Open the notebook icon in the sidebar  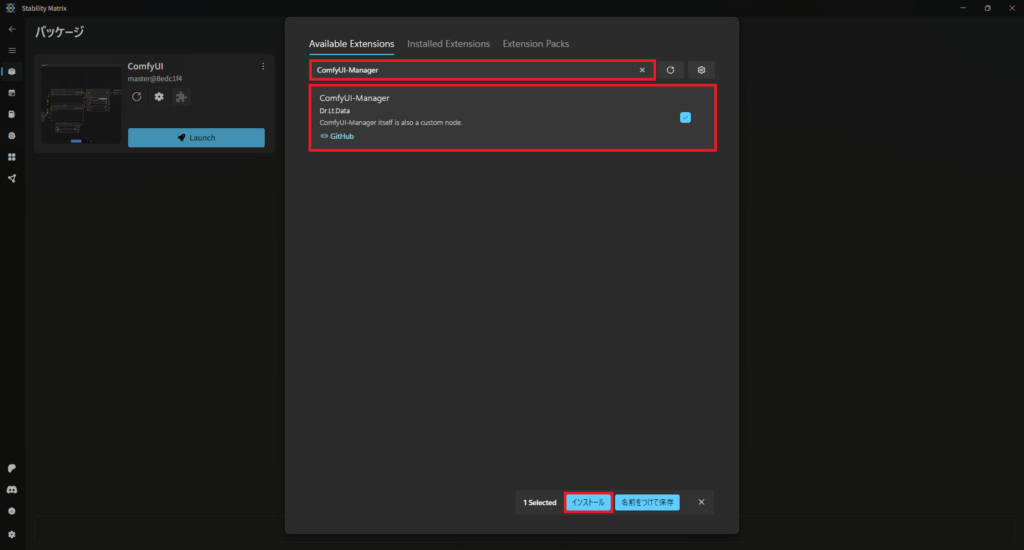pyautogui.click(x=12, y=114)
